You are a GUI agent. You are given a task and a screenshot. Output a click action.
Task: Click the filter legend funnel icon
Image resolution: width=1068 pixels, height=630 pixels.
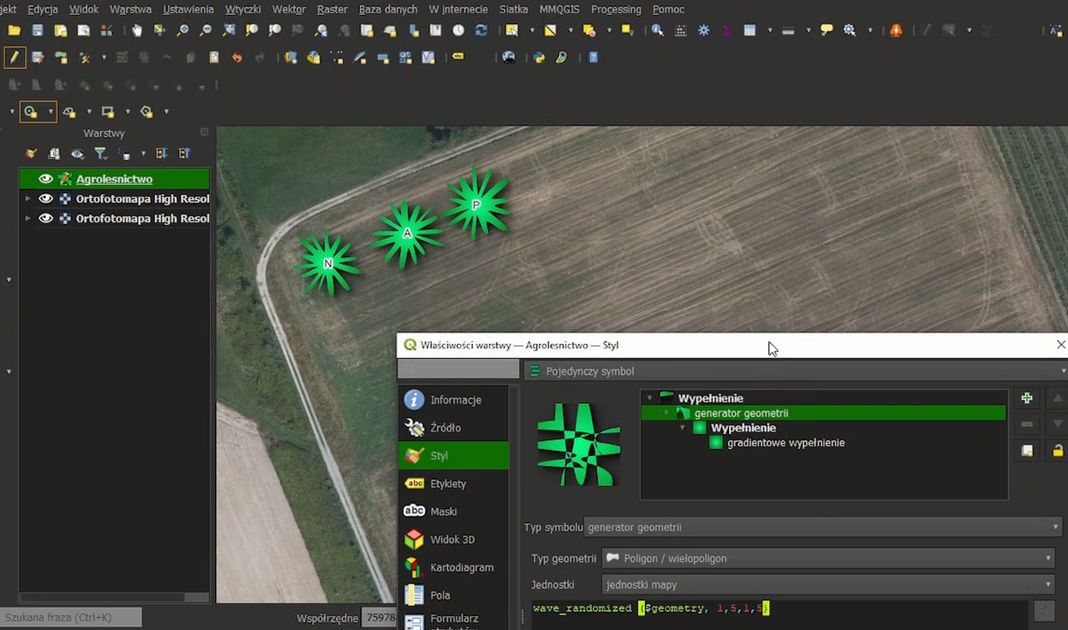pyautogui.click(x=101, y=153)
